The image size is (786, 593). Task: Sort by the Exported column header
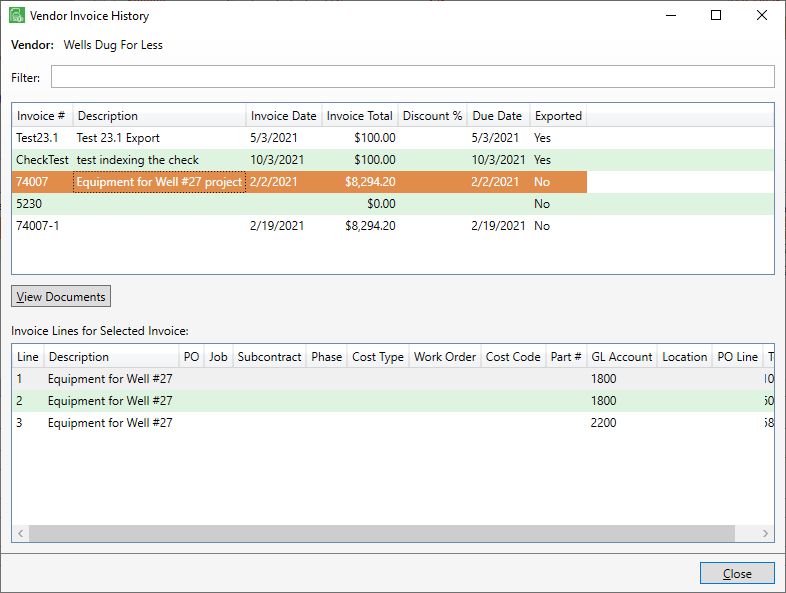tap(558, 116)
